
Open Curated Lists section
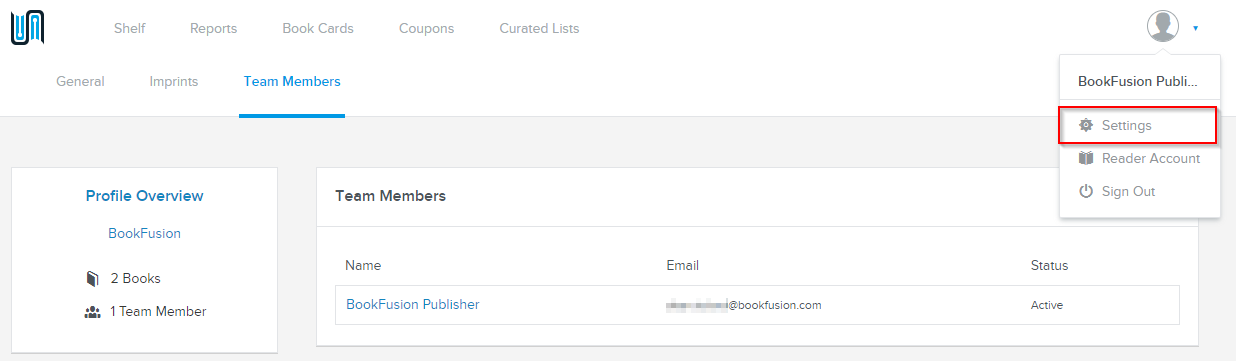[x=539, y=28]
